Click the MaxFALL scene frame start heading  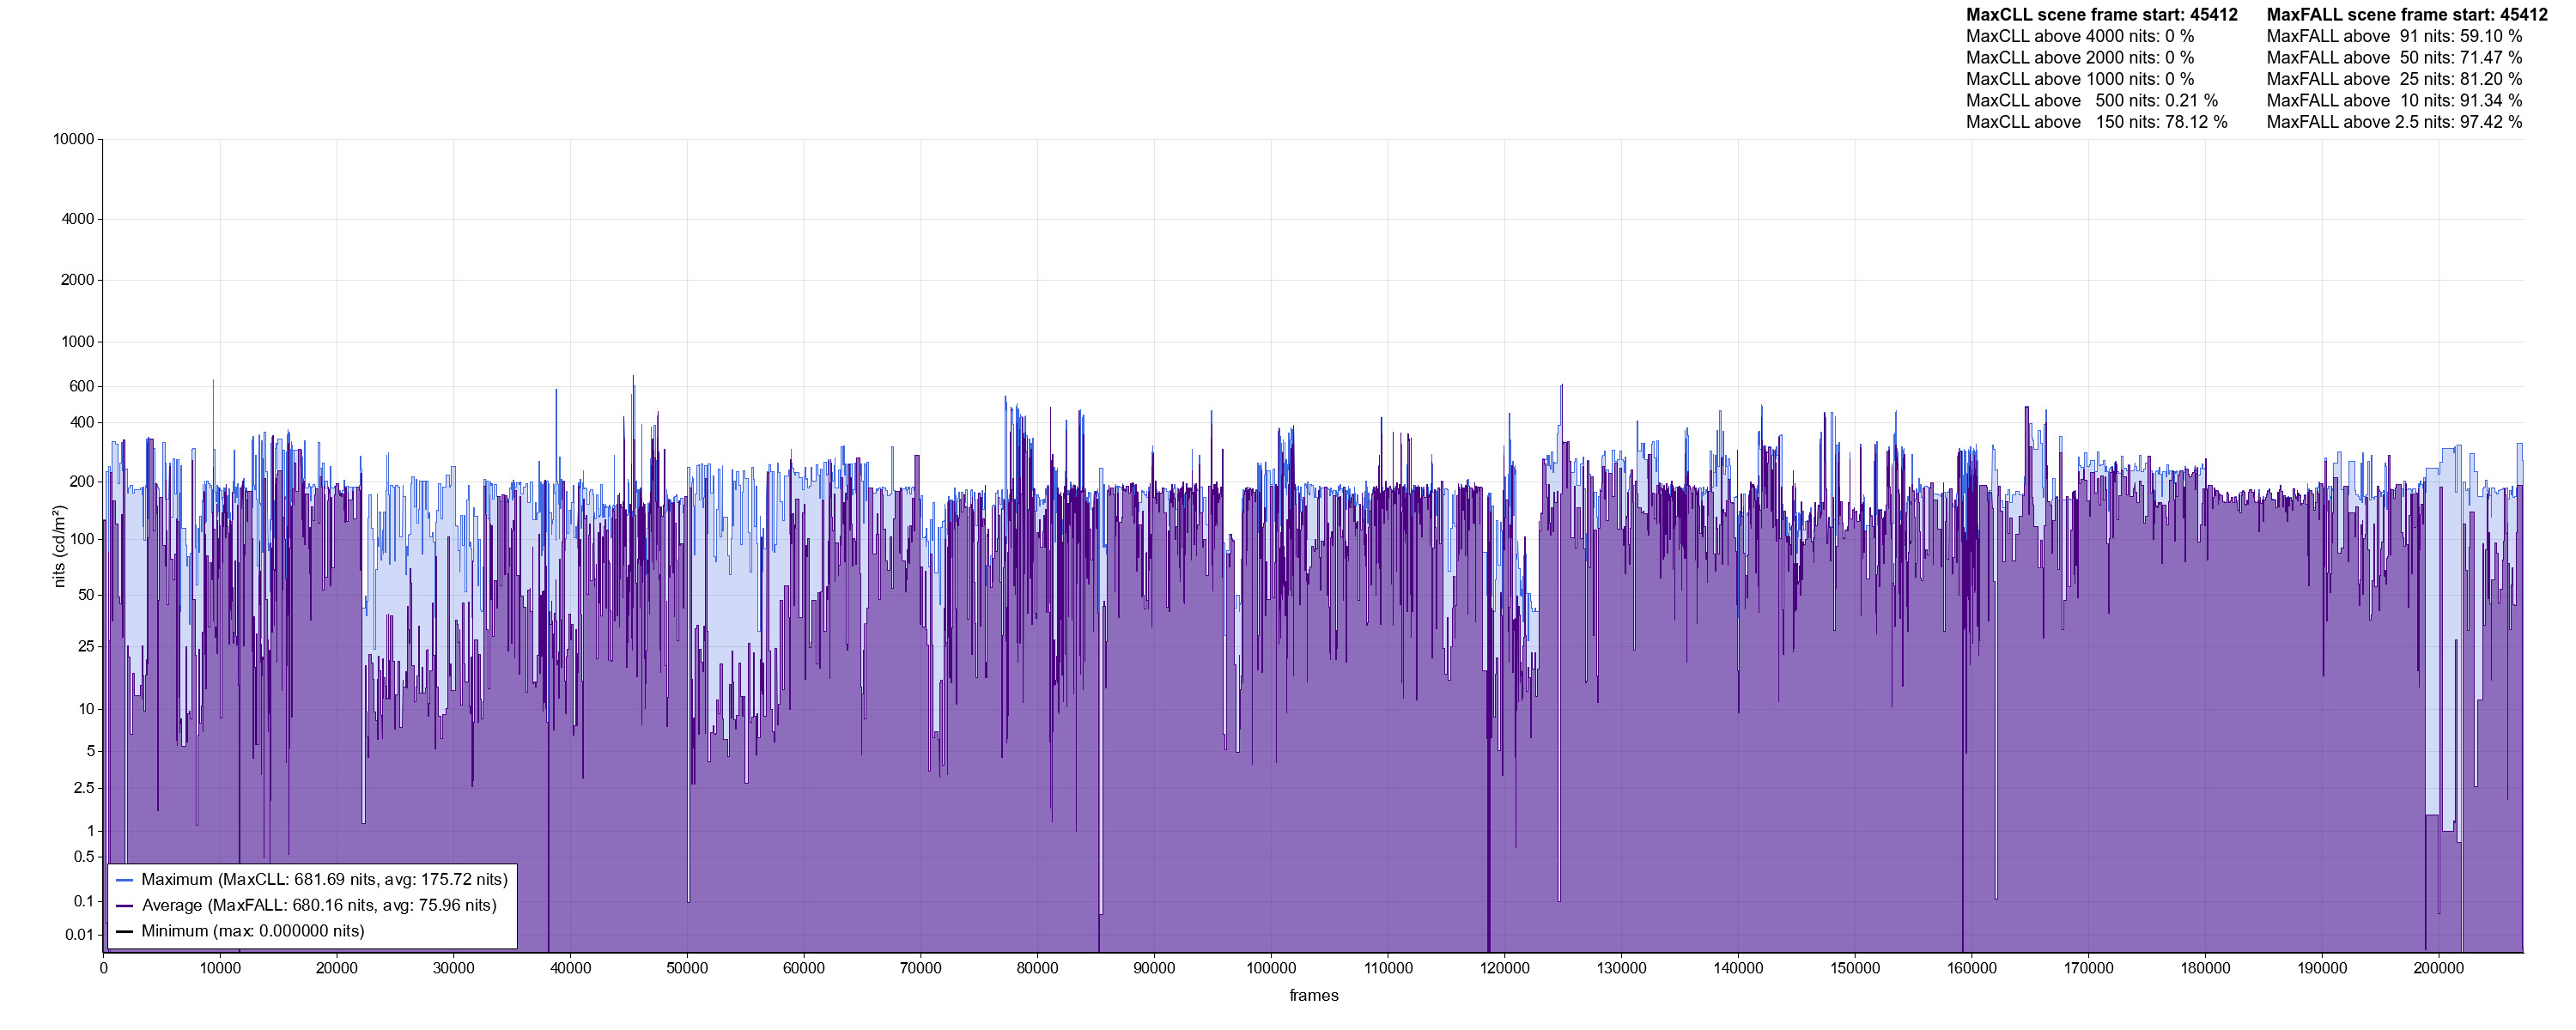point(2407,15)
